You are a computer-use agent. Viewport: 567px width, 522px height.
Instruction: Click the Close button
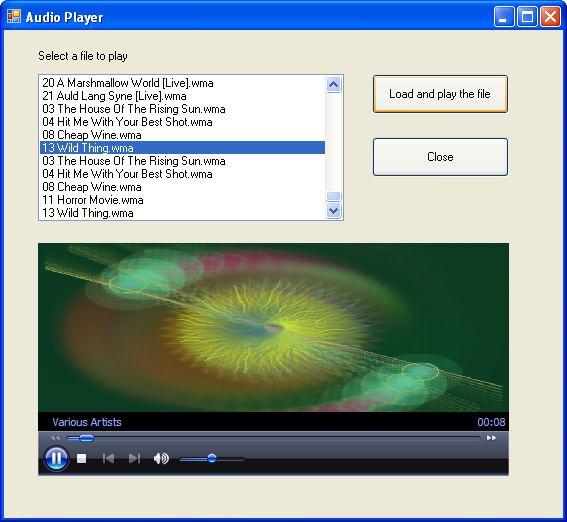pyautogui.click(x=440, y=157)
